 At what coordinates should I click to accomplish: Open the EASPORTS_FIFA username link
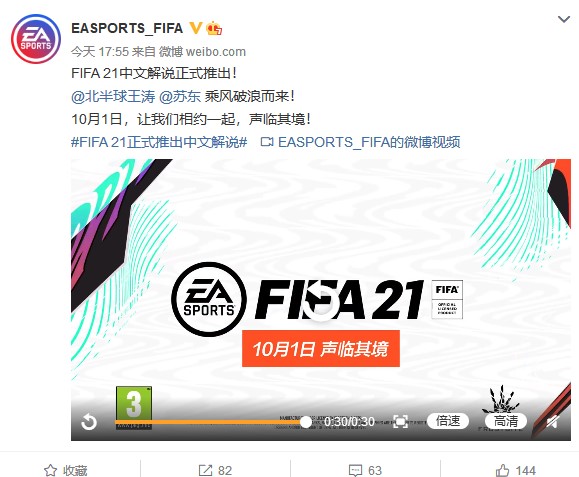coord(127,28)
